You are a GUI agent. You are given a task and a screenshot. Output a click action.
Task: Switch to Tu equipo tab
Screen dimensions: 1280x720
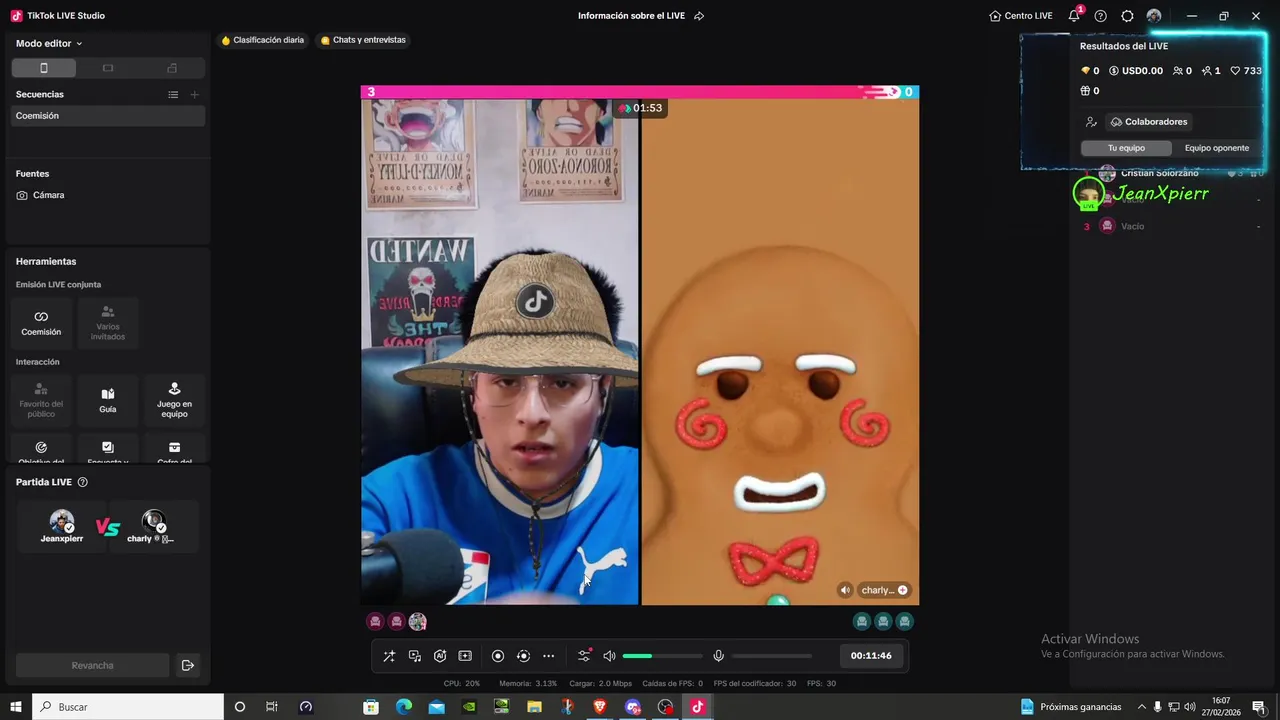[x=1126, y=148]
